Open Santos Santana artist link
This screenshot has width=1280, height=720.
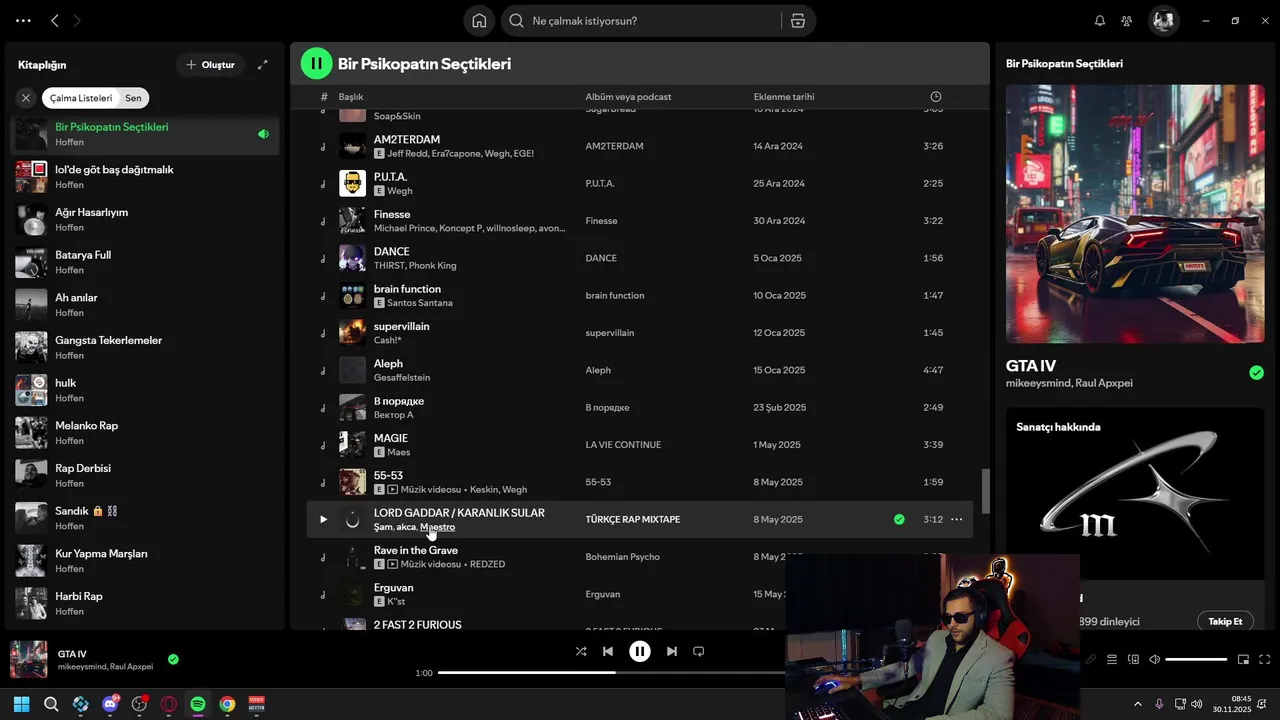click(420, 303)
